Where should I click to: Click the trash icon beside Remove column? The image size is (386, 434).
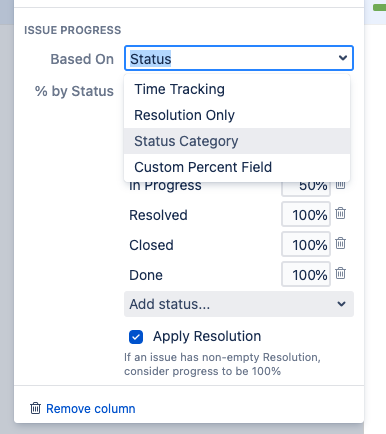(x=35, y=408)
